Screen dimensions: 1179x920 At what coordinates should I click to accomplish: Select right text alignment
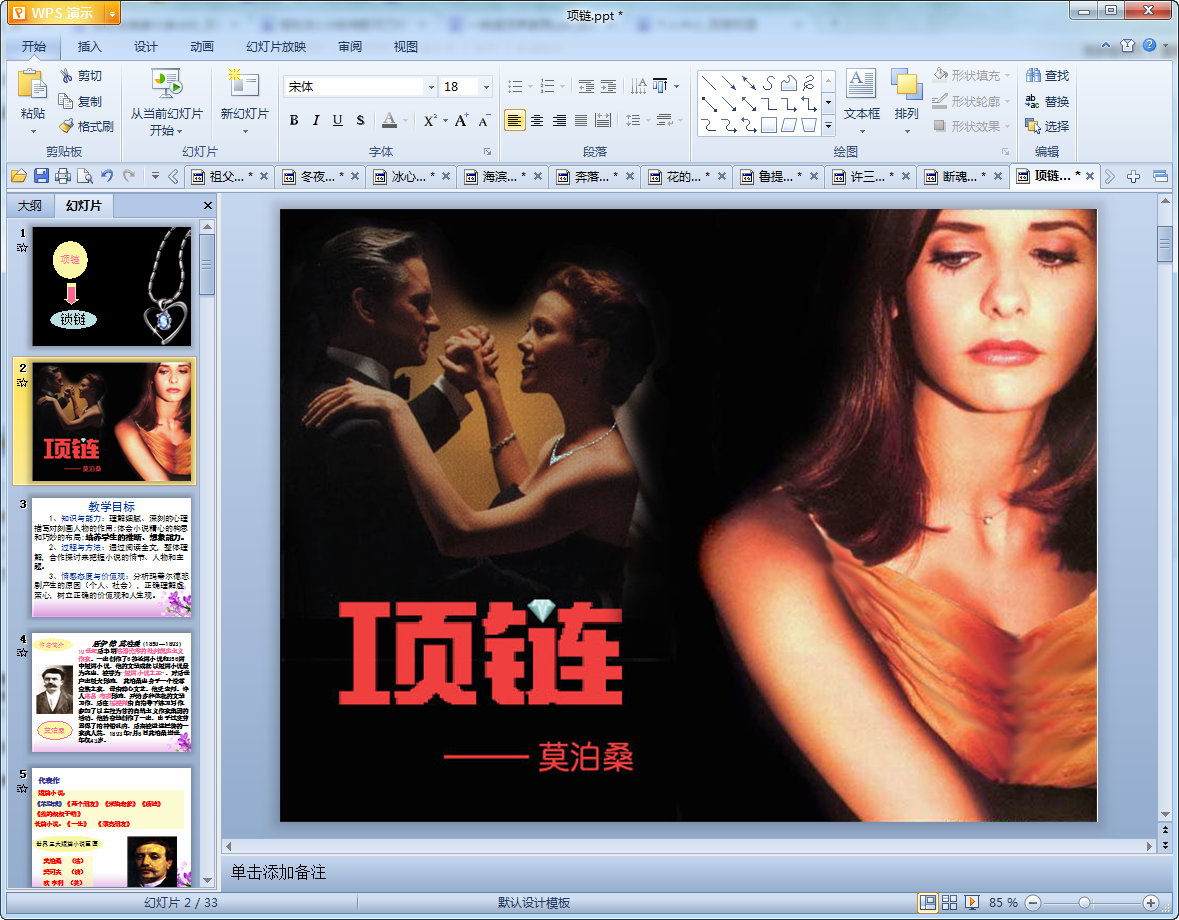pos(559,120)
